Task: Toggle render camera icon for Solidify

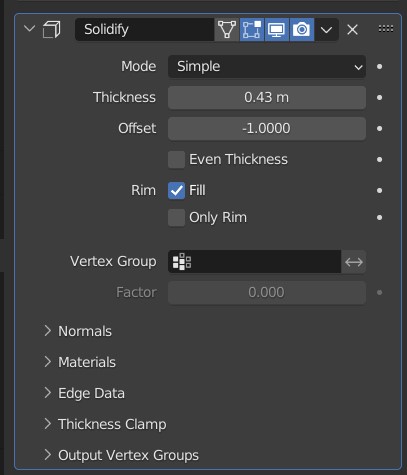Action: coord(302,30)
